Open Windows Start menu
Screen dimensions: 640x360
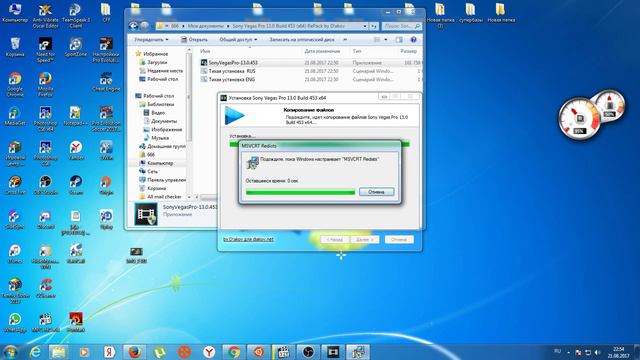(x=10, y=352)
